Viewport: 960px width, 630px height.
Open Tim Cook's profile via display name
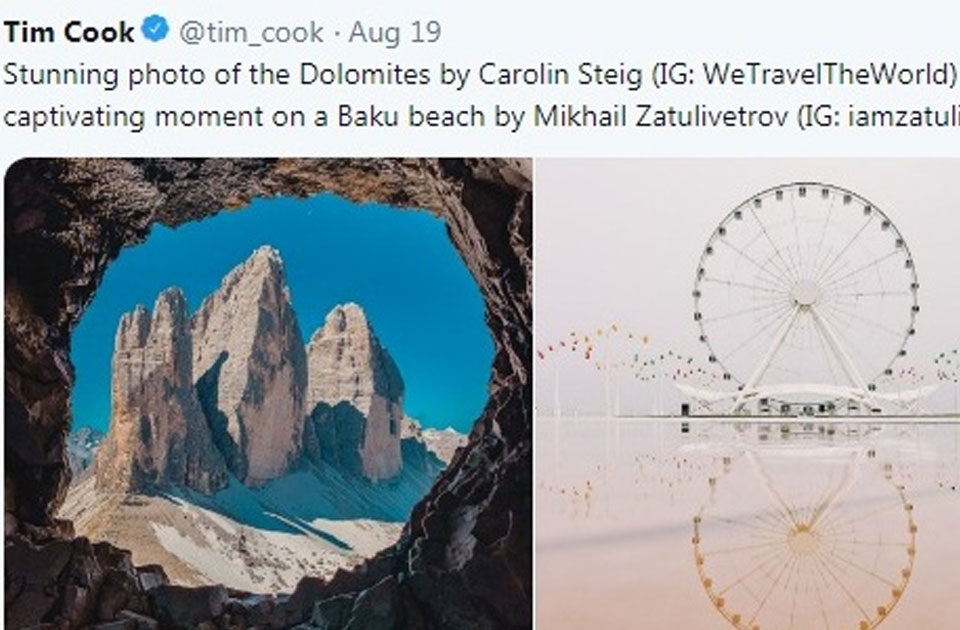tap(69, 32)
